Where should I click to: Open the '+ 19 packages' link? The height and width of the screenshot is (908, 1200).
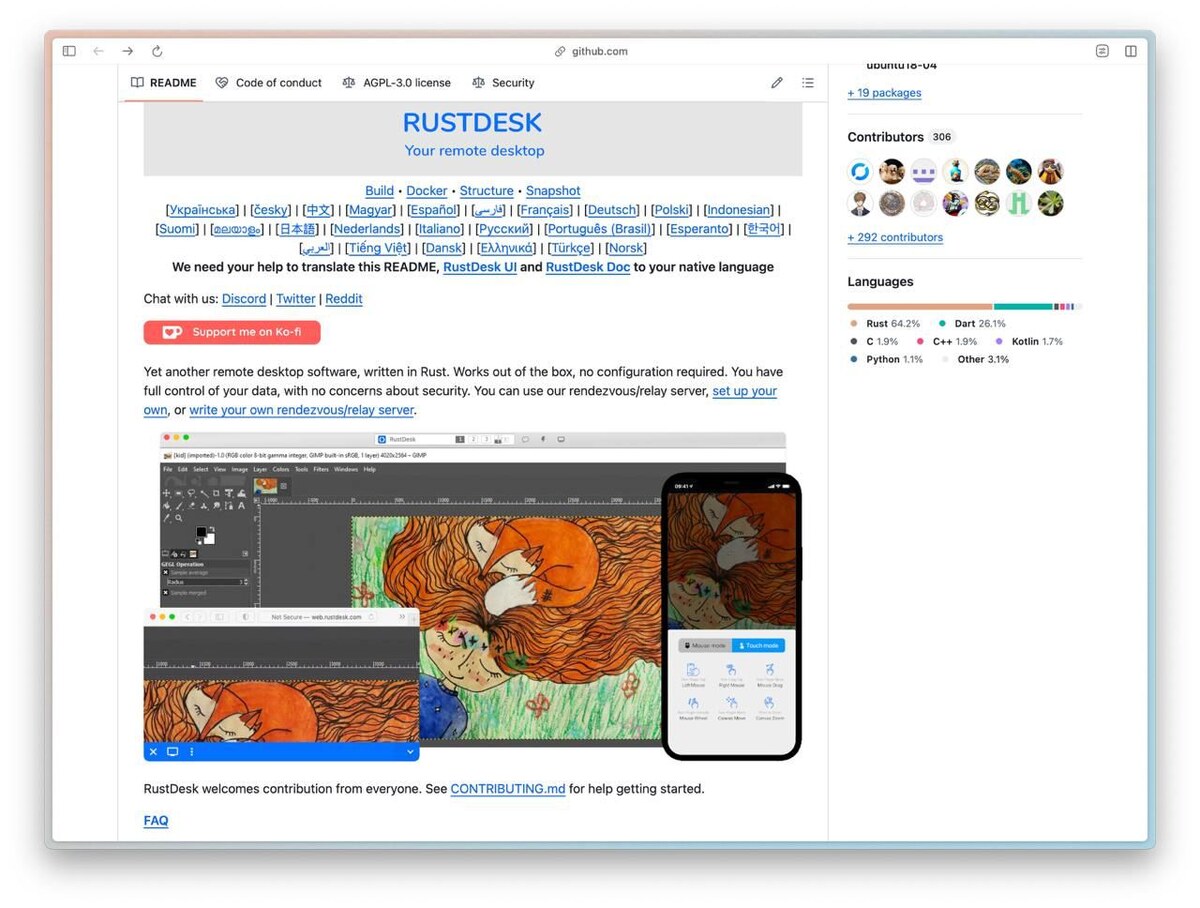(x=884, y=93)
